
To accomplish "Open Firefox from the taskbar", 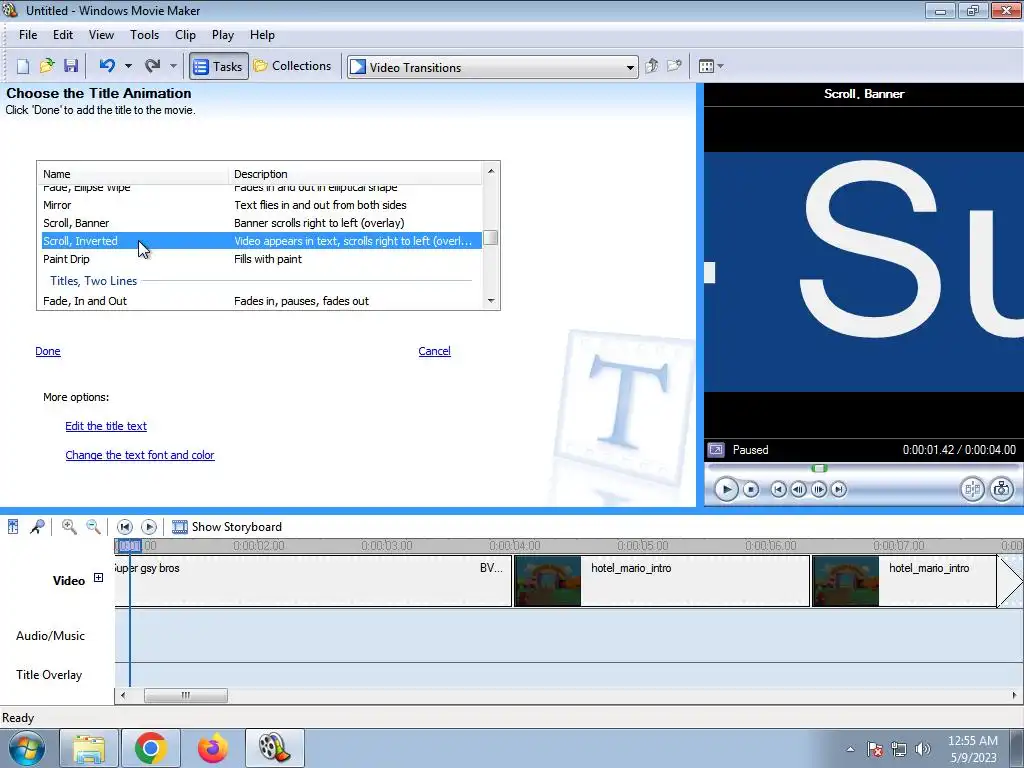I will tap(212, 748).
